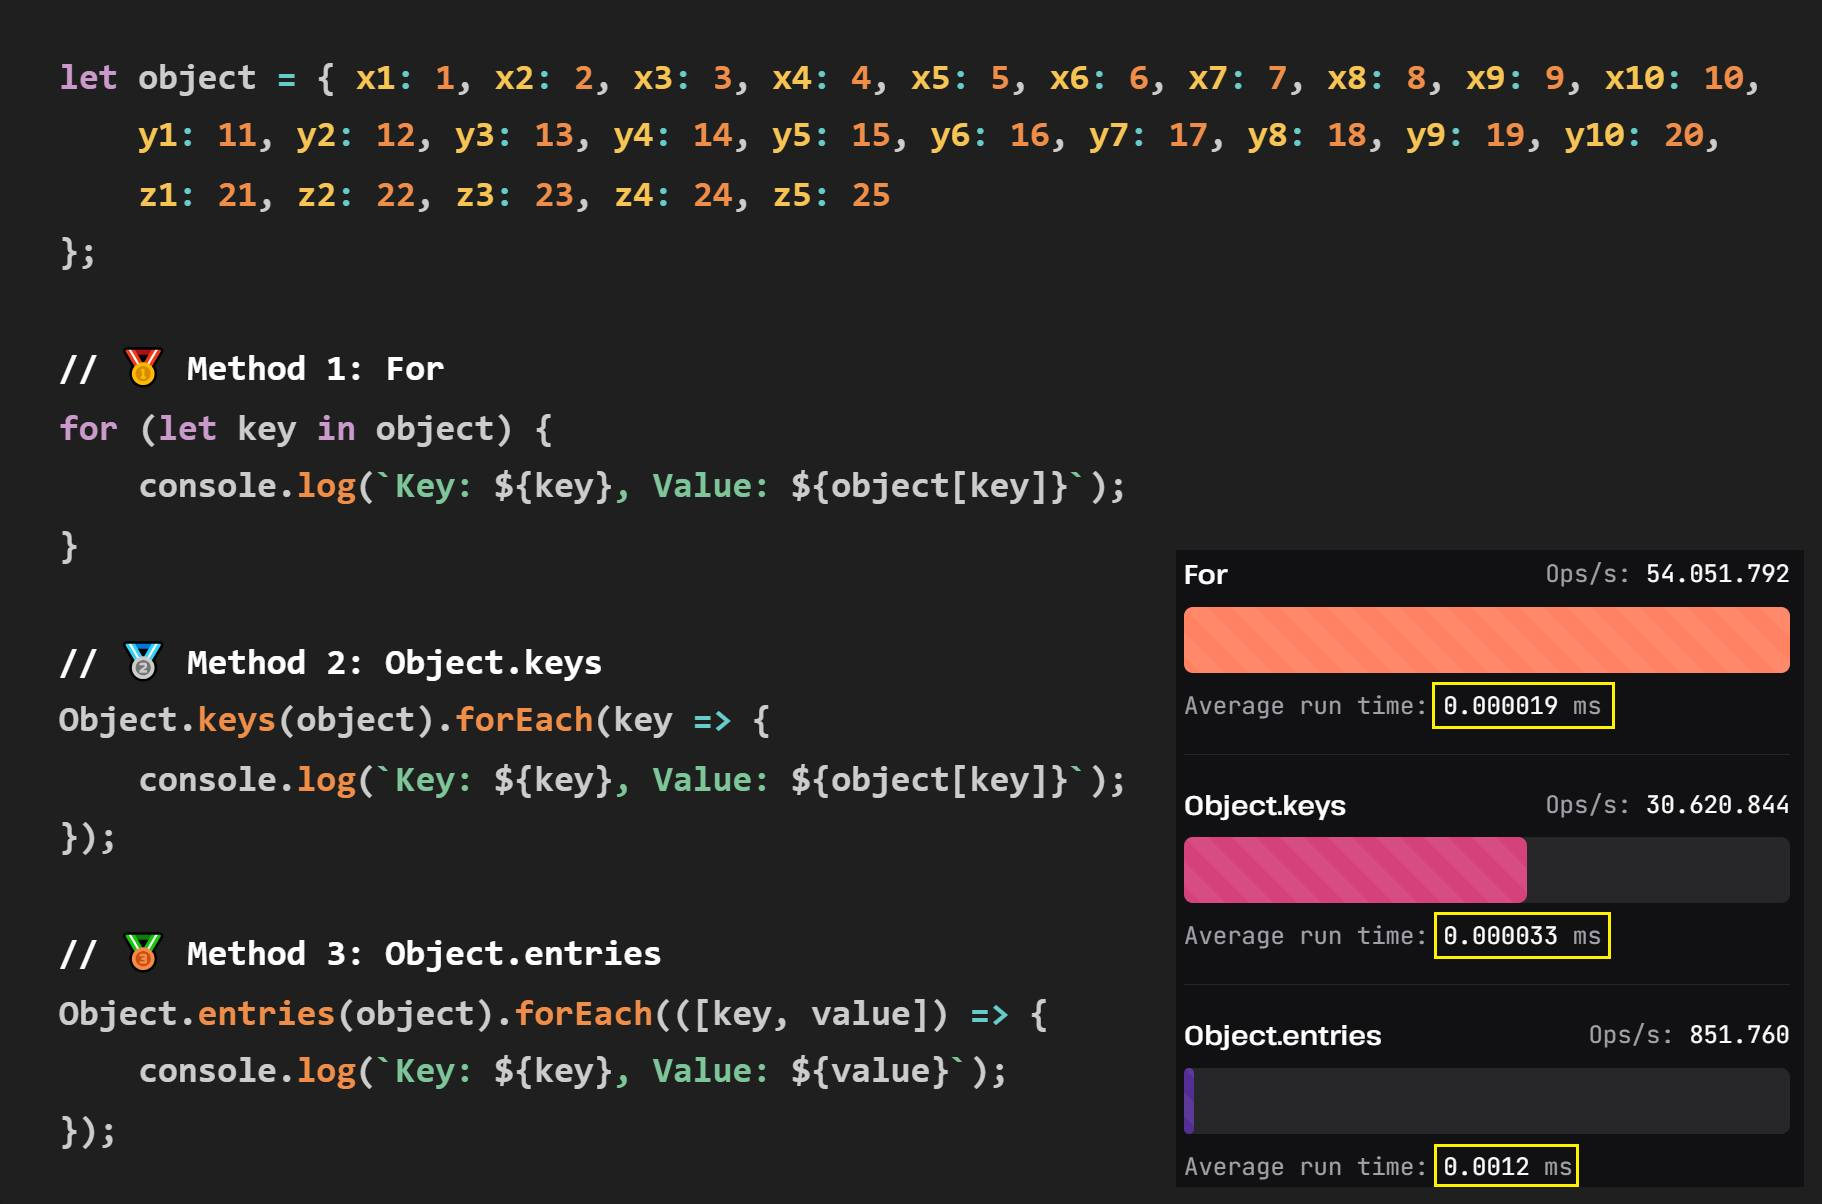Screen dimensions: 1822x1204
Task: Select the highlighted 0.000033 ms run time
Action: [x=1520, y=935]
